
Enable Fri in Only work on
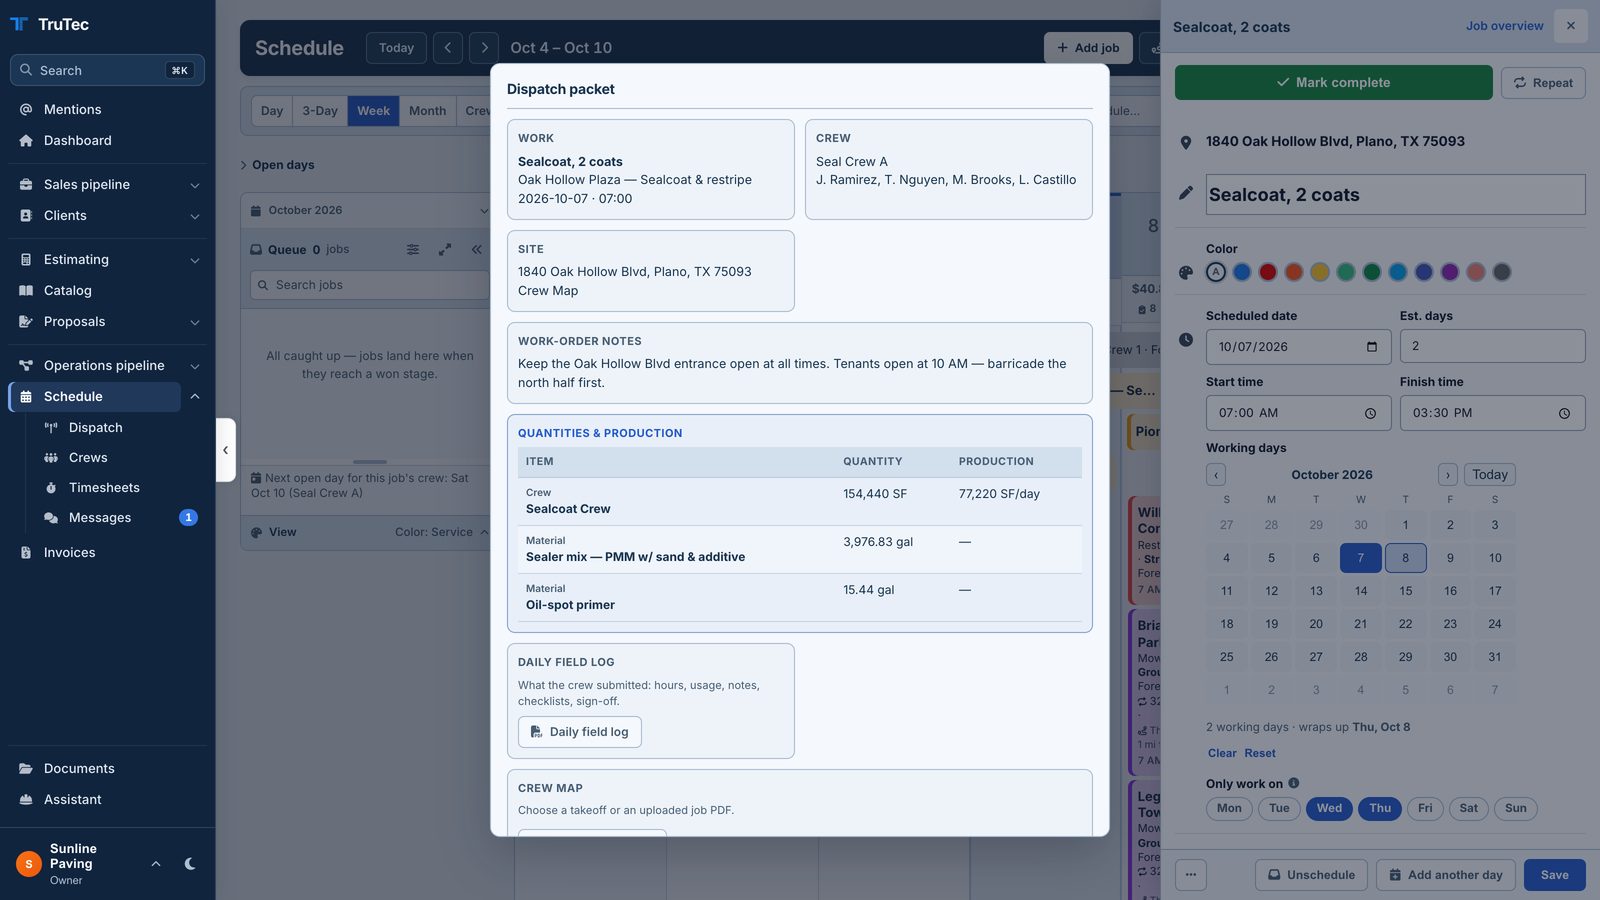click(x=1425, y=809)
